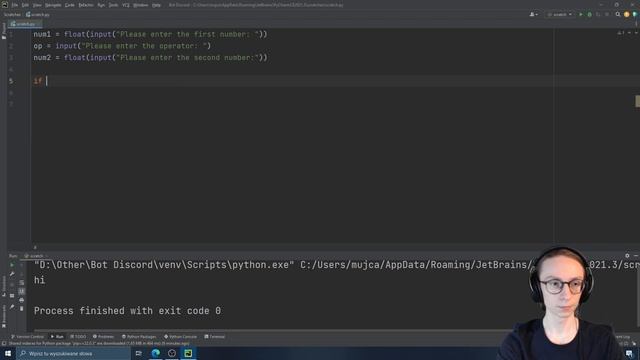This screenshot has height=360, width=640.
Task: Click the Windows taskbar search box
Action: coord(73,353)
